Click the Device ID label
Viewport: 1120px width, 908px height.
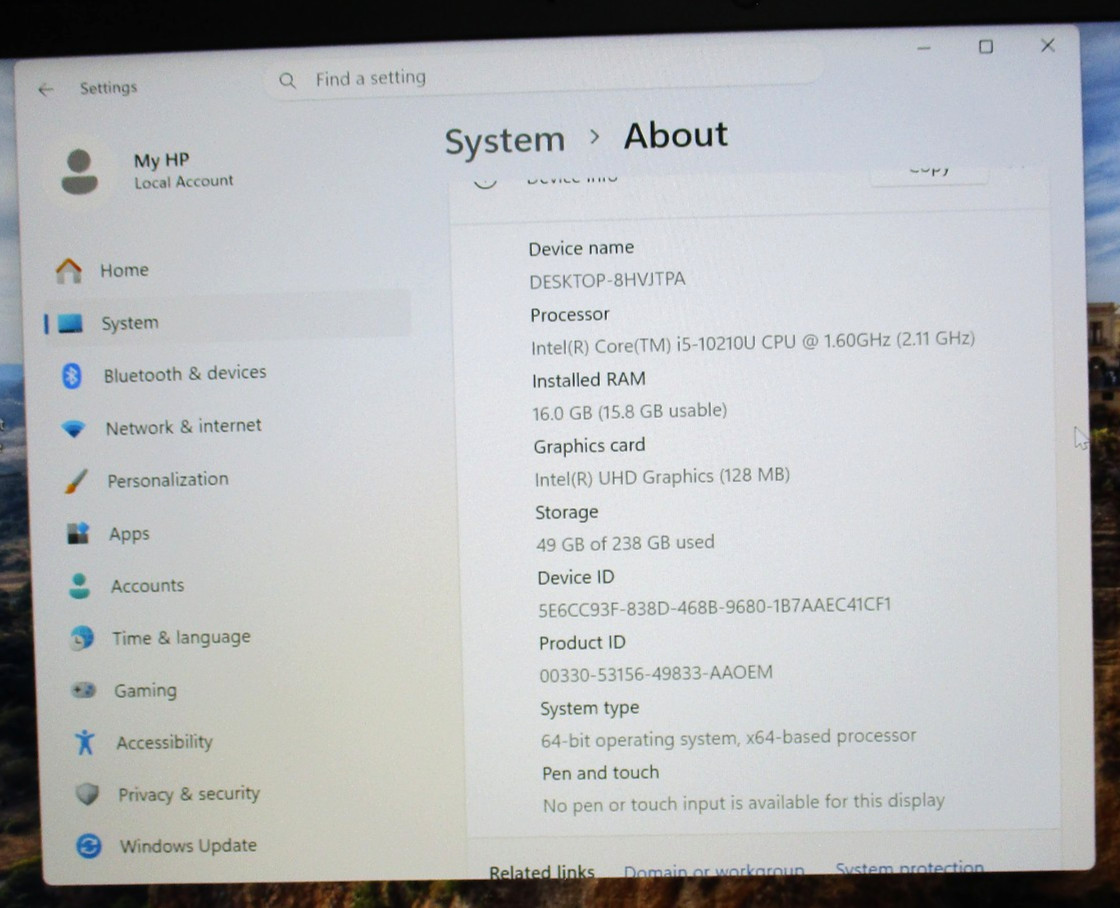(576, 577)
